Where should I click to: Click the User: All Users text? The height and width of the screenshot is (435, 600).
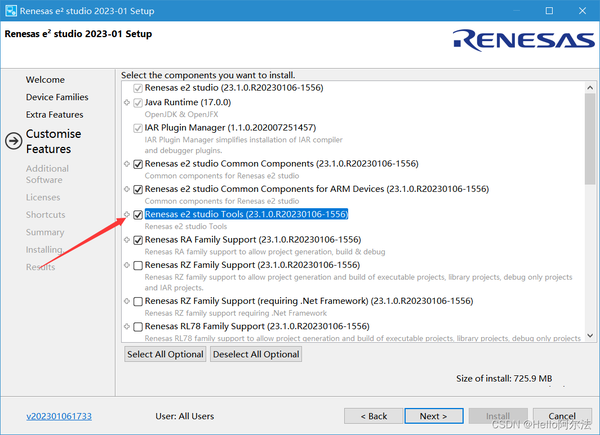(x=184, y=416)
